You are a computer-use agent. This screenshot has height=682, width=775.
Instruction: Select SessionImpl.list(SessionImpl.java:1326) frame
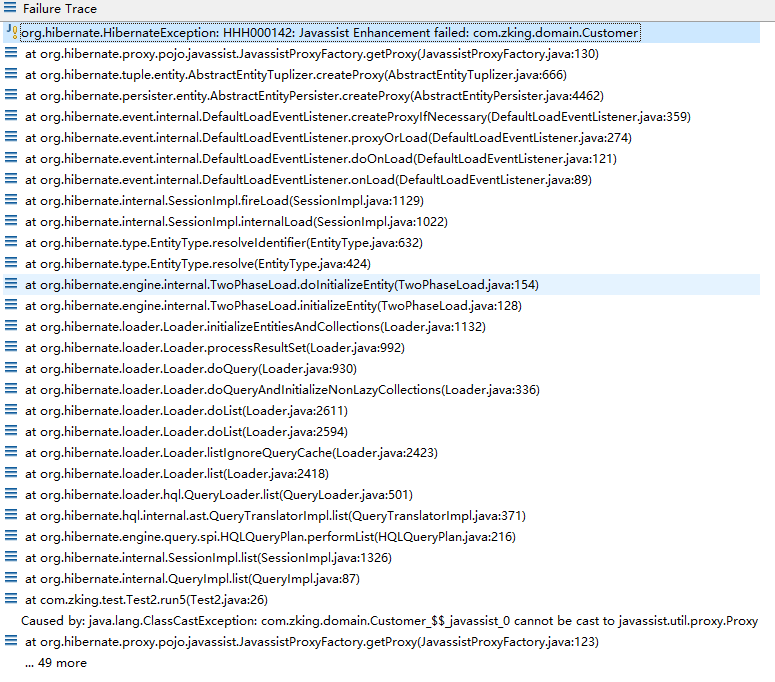tap(209, 558)
